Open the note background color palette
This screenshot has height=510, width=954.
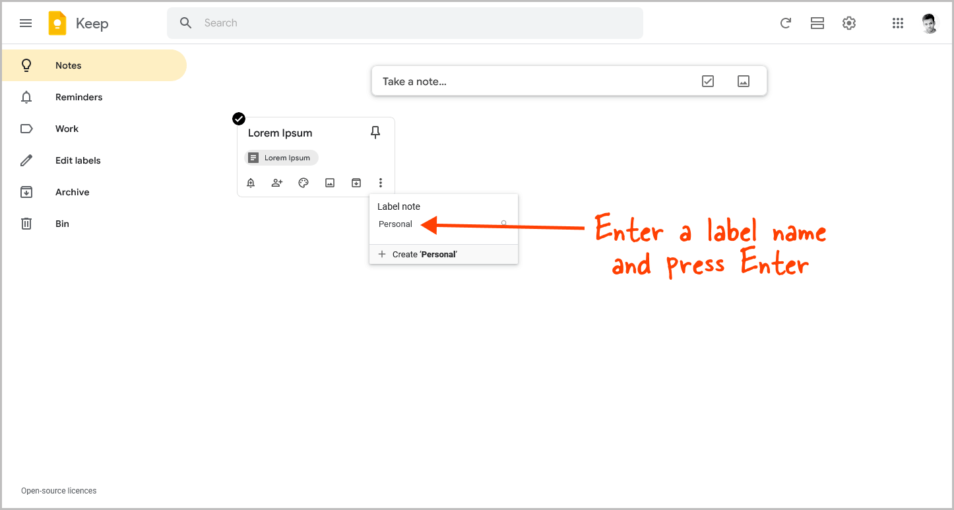(x=304, y=183)
